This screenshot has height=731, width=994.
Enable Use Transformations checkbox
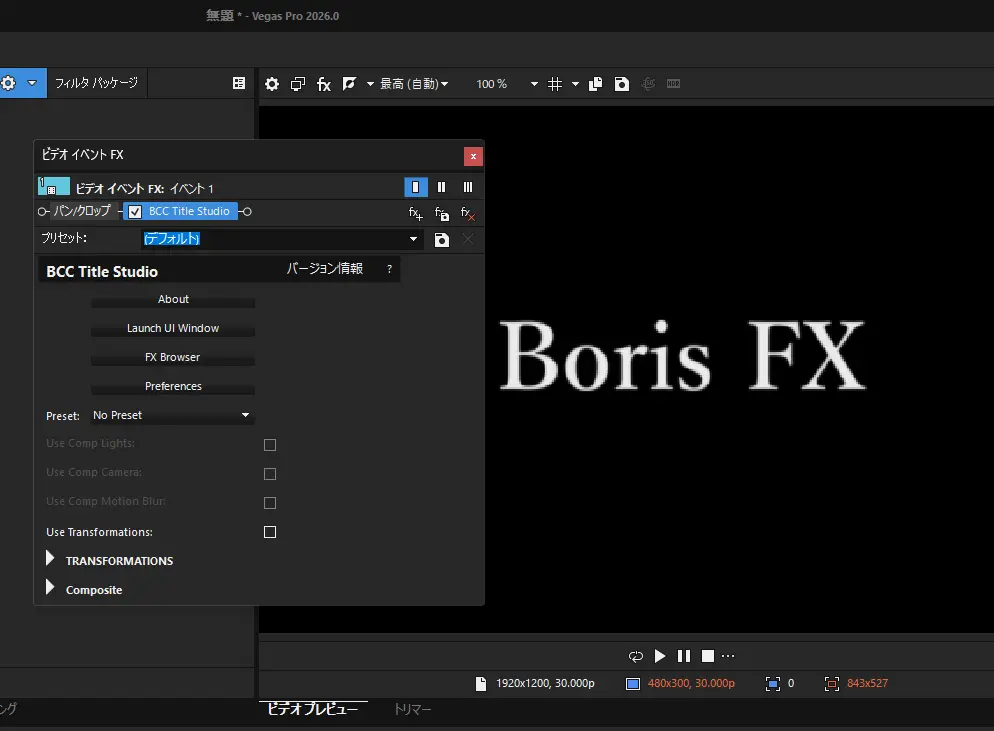(270, 532)
